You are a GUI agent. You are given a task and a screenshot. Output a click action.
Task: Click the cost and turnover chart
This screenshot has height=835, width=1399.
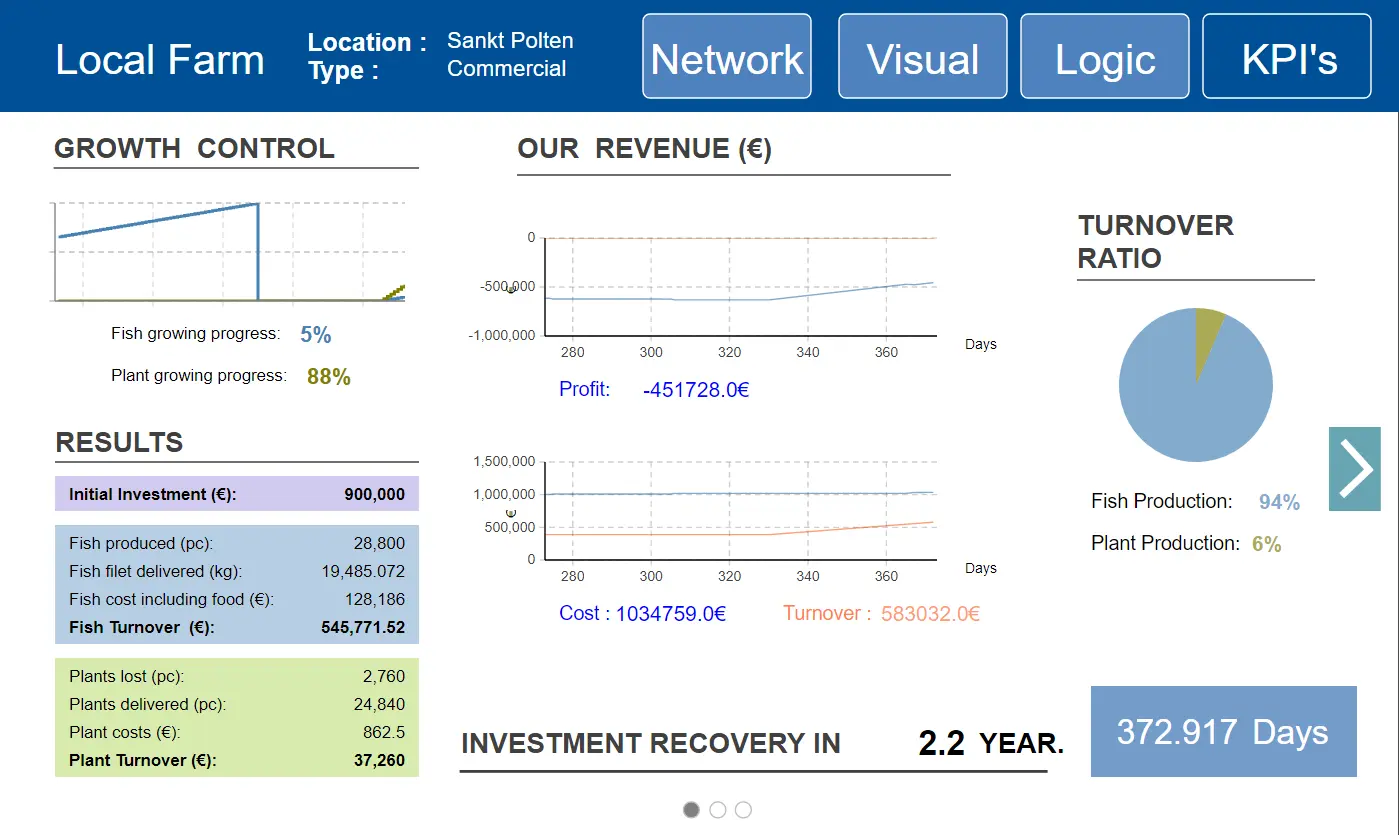click(x=740, y=511)
